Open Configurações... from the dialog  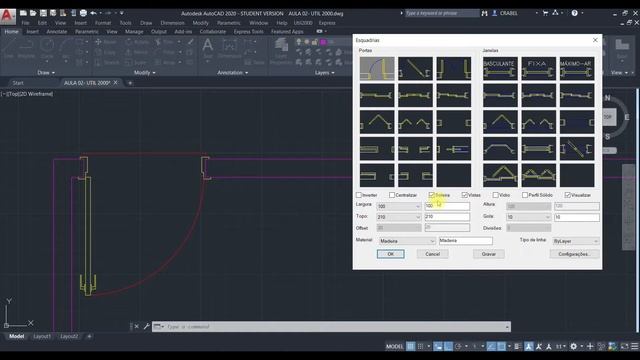(x=574, y=254)
